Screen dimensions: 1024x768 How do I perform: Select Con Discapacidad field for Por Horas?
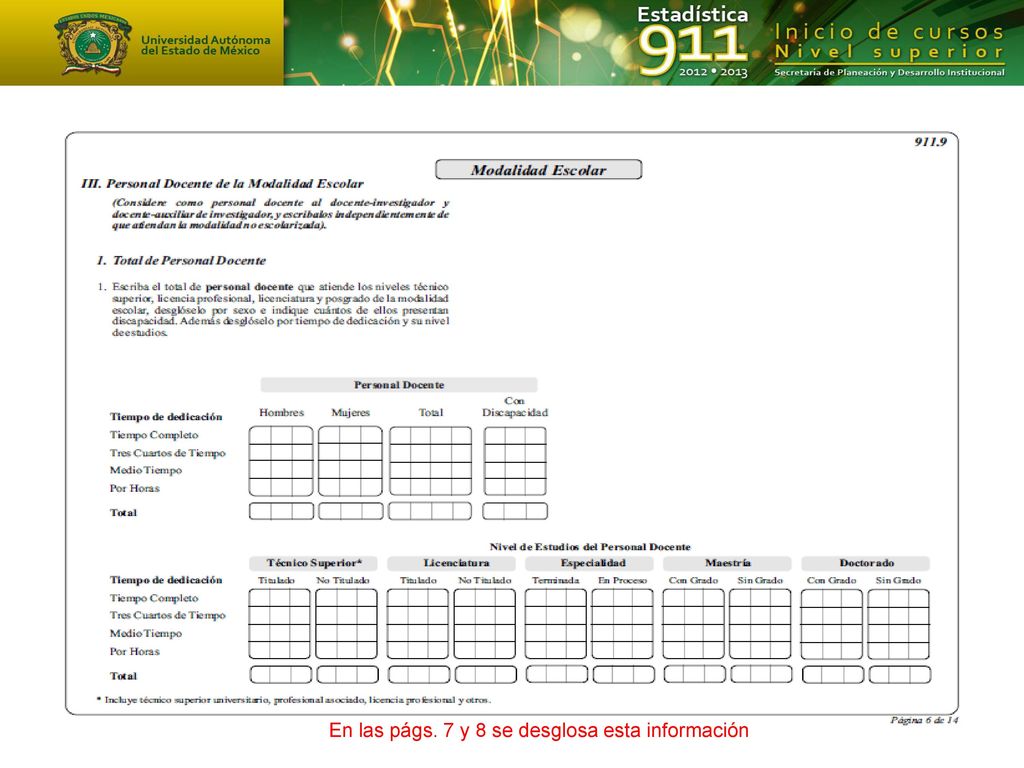coord(515,487)
